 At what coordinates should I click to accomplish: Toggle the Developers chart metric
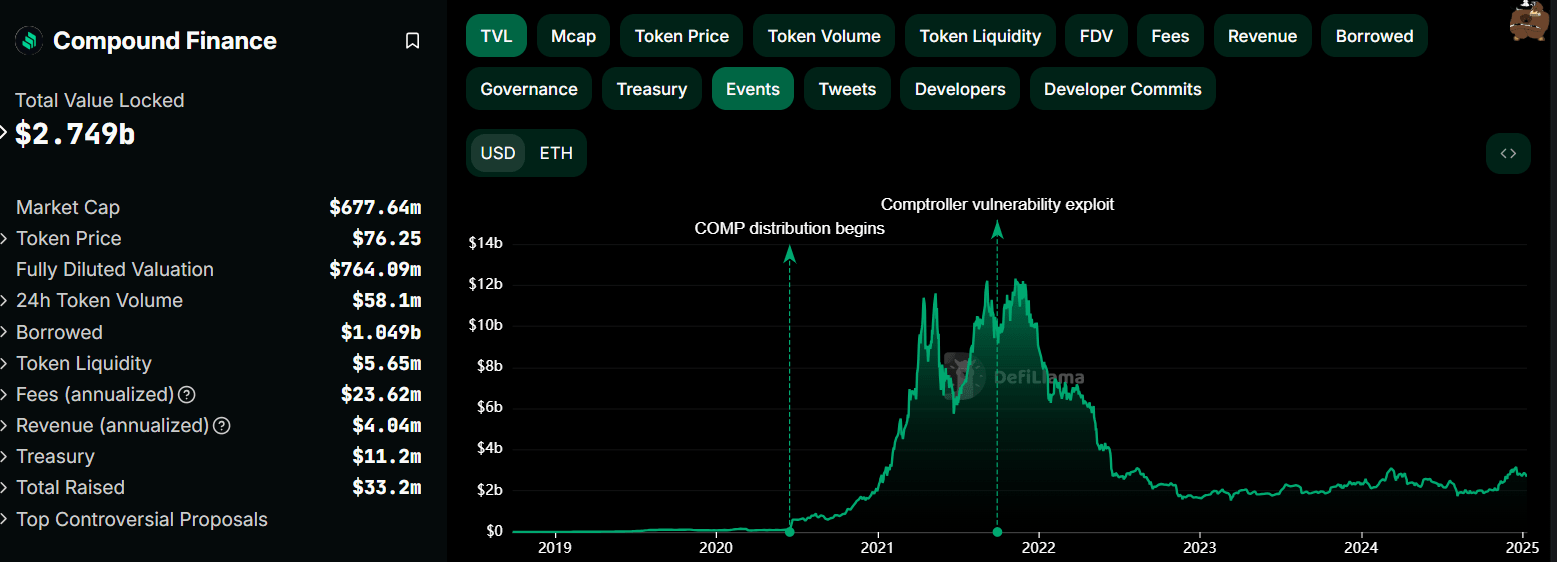pos(960,89)
